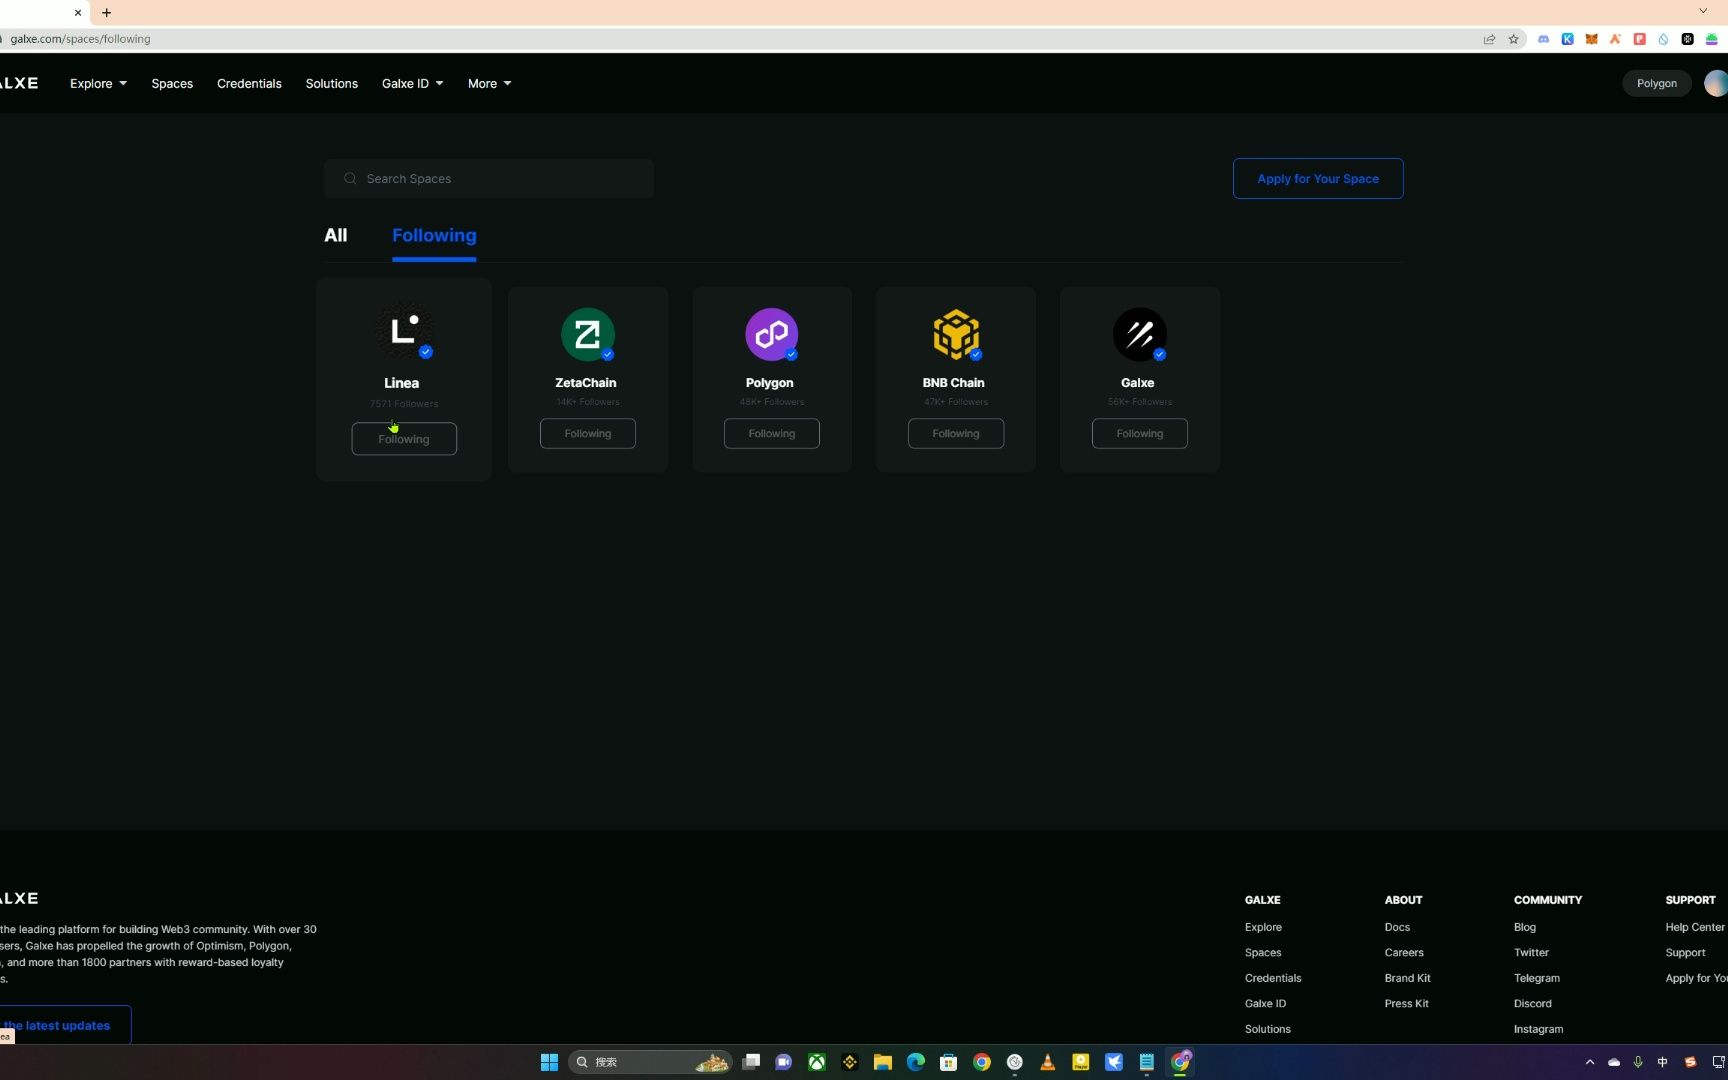Open the Discord browser extension

(x=1543, y=39)
